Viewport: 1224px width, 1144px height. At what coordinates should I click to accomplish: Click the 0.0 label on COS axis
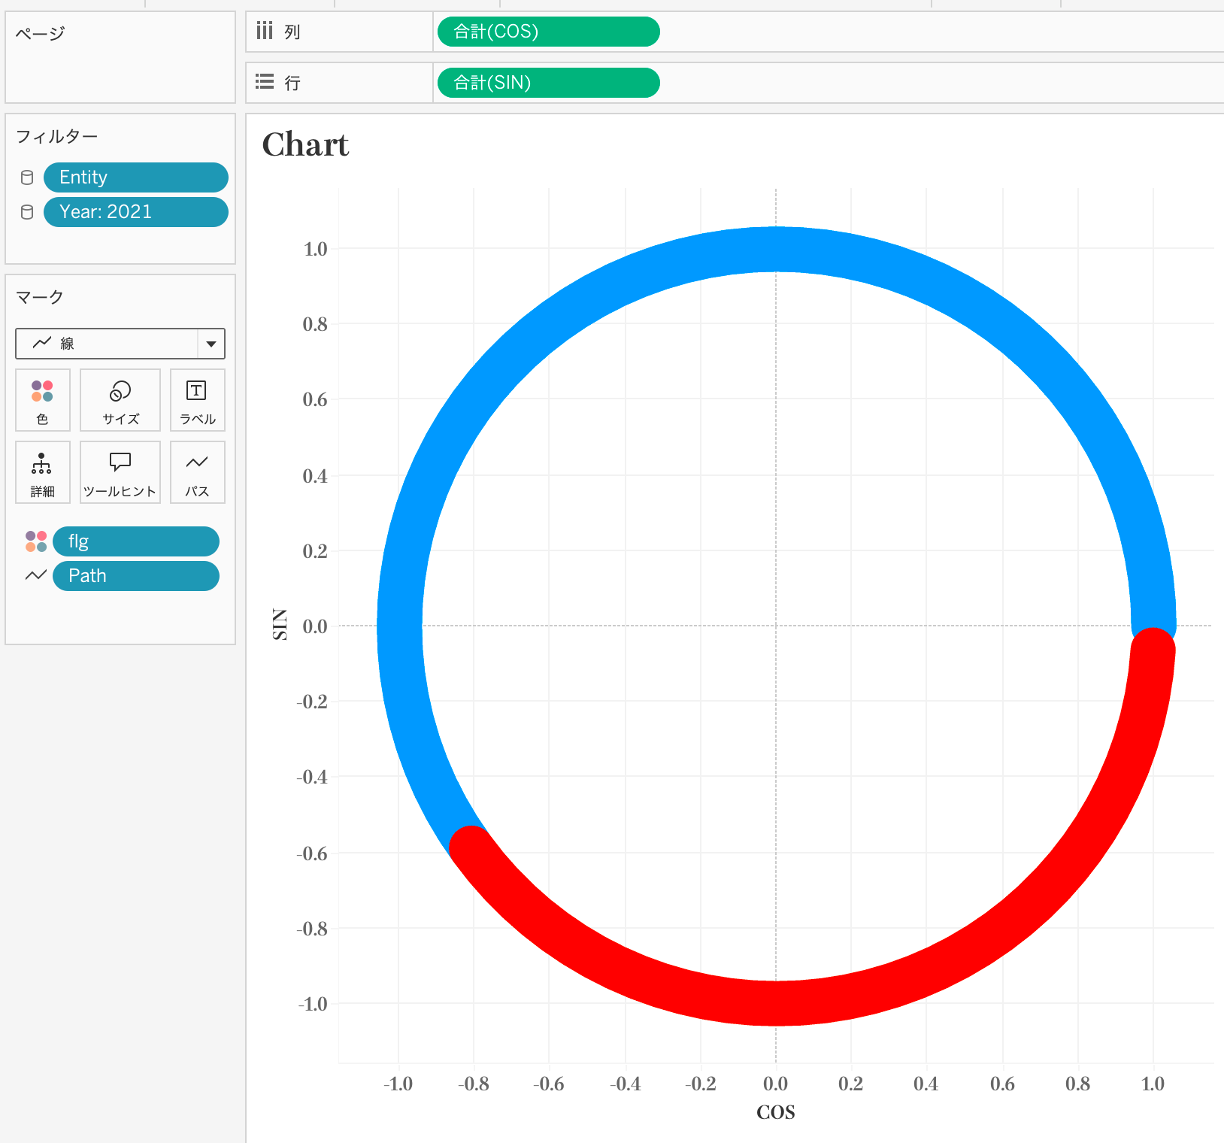coord(776,1084)
